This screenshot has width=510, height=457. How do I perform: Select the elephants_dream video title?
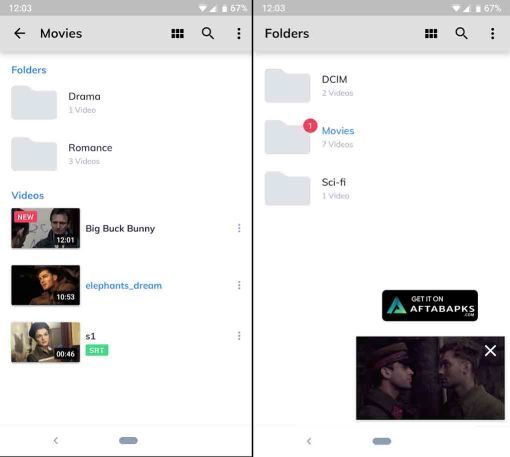point(124,286)
